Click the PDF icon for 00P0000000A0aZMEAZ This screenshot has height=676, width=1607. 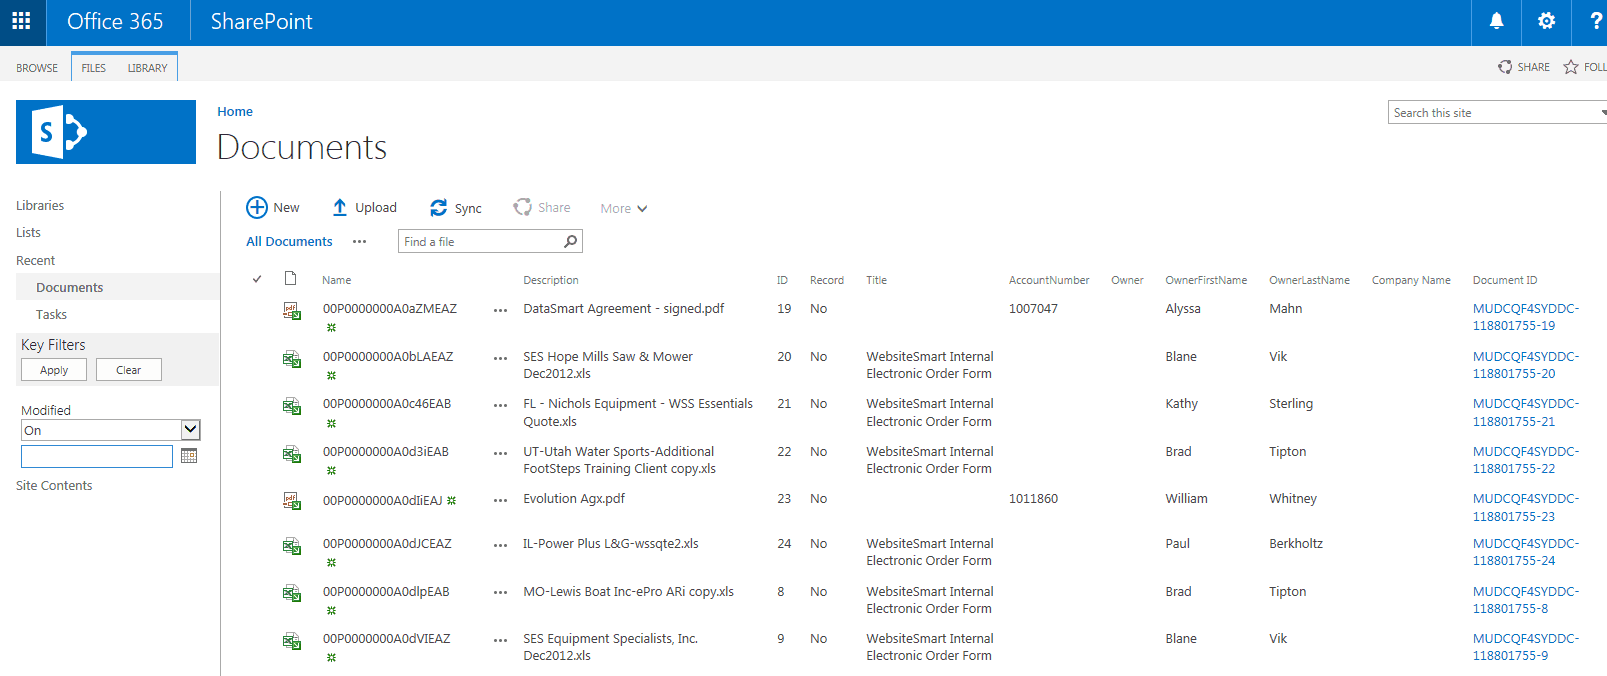[291, 311]
